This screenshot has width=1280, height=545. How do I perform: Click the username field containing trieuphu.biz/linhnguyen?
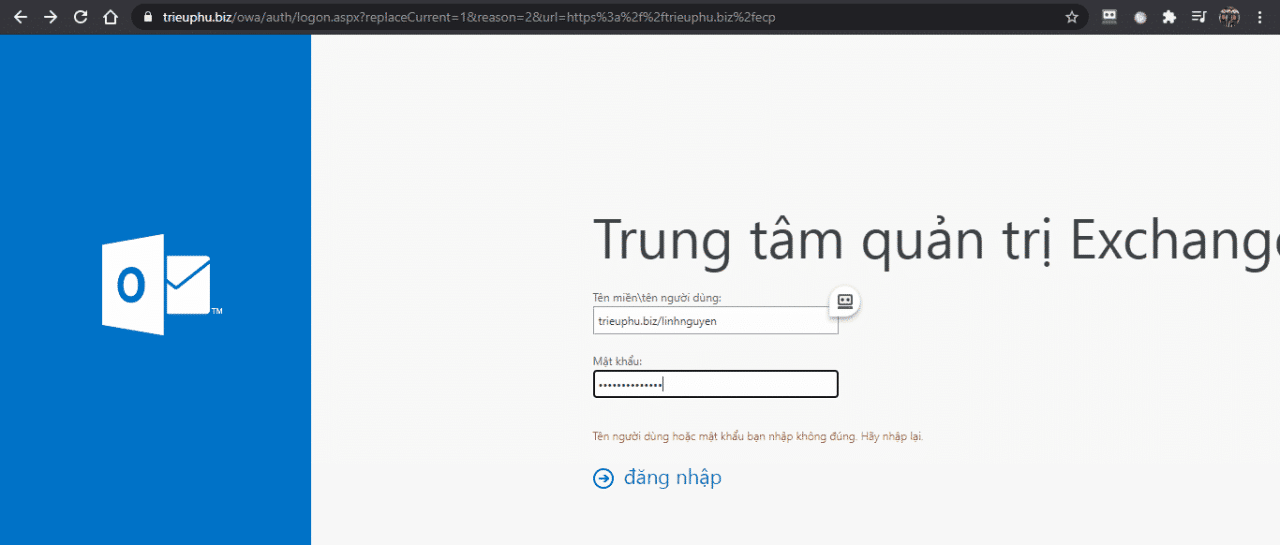pos(714,320)
